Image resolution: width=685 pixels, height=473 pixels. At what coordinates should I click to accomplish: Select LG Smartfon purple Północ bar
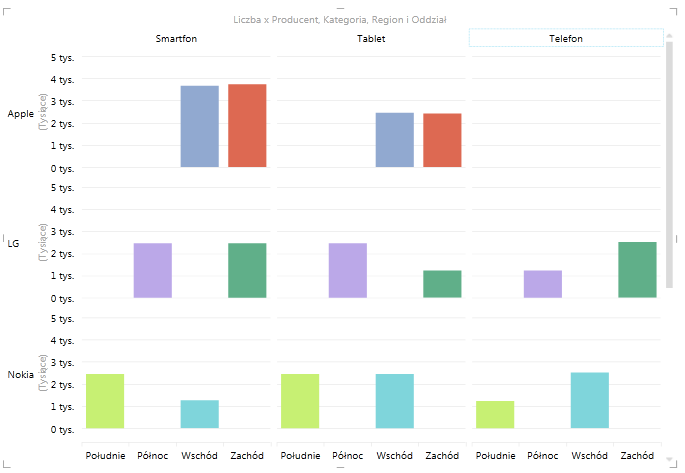153,270
